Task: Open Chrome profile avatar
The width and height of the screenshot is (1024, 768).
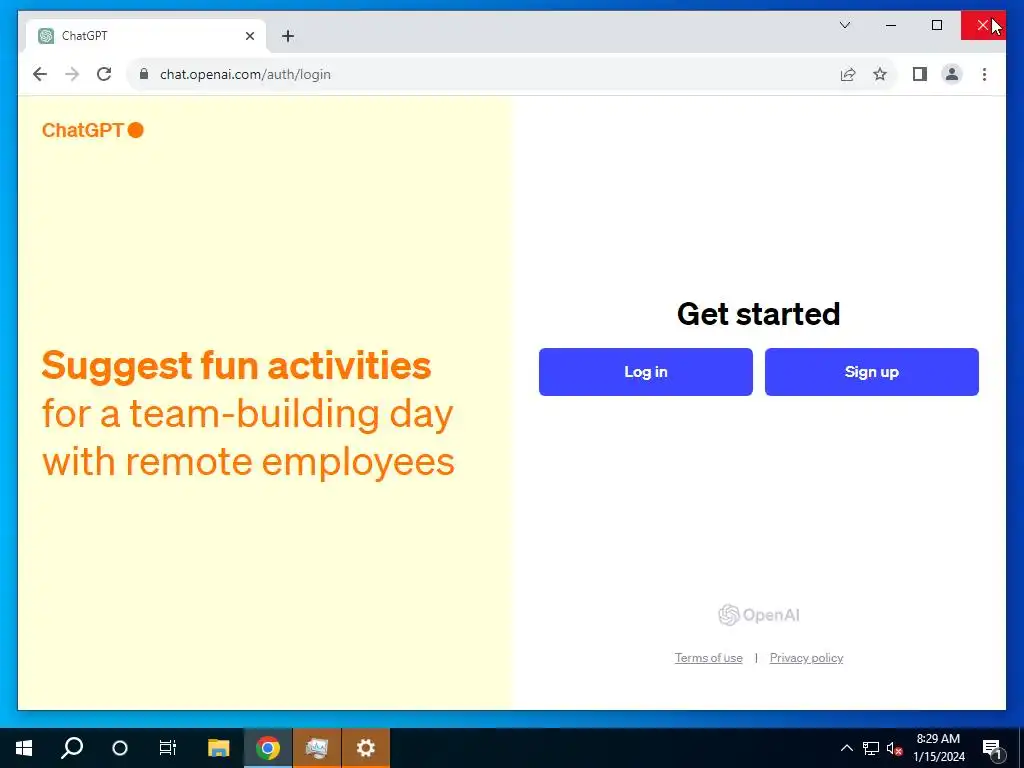Action: [952, 74]
